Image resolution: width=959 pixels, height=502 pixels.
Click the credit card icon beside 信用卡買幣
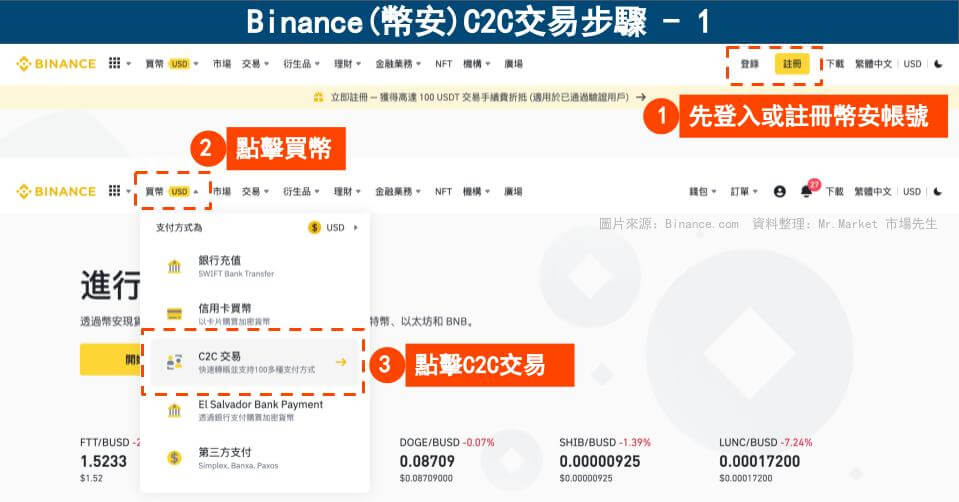[x=174, y=314]
